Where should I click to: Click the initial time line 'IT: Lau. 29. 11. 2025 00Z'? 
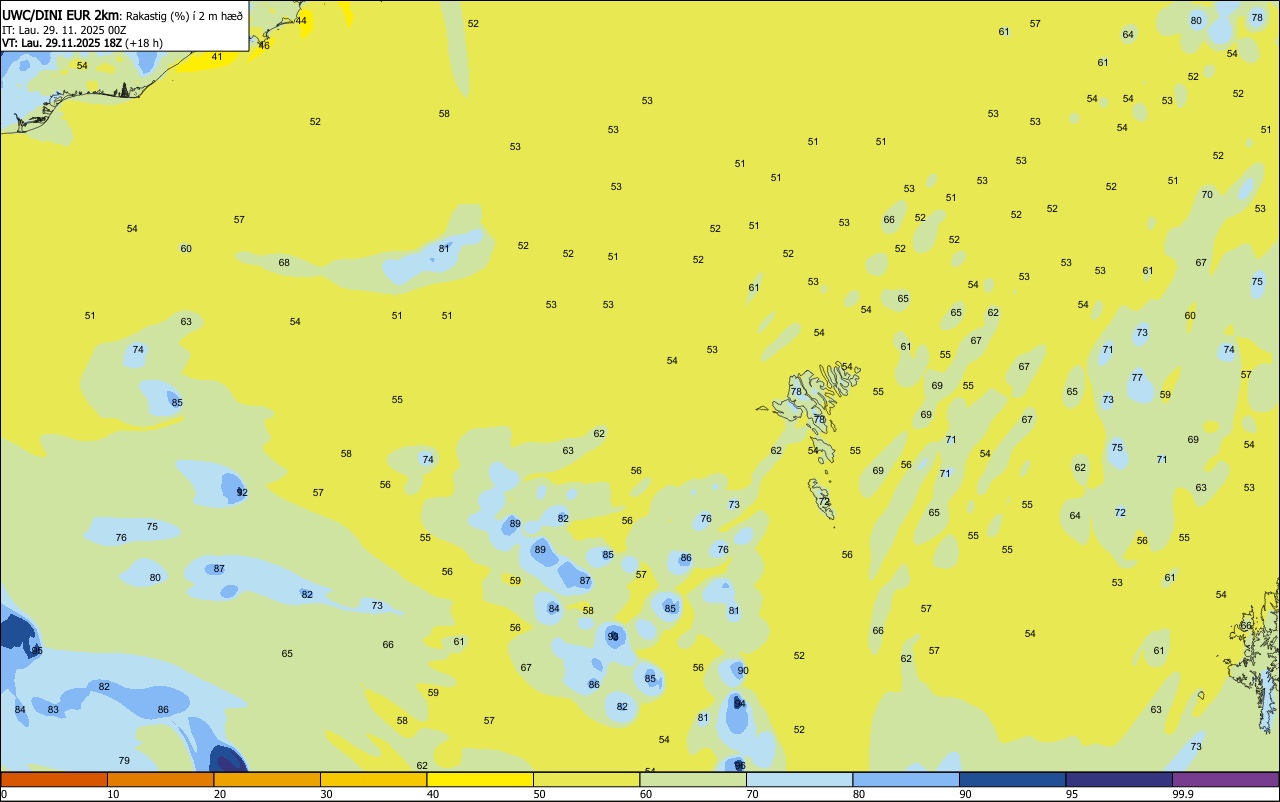[64, 30]
